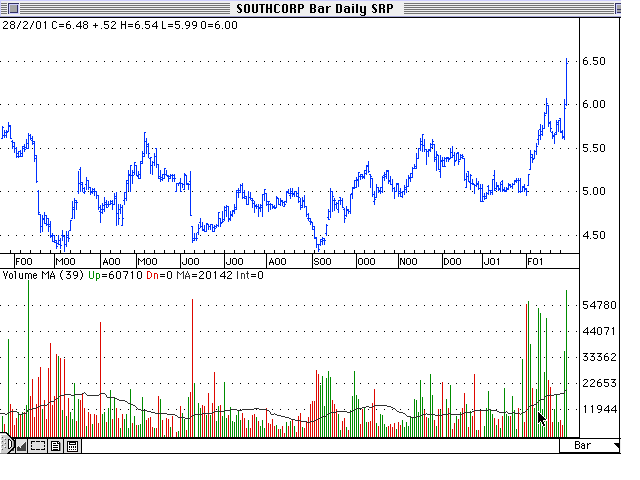This screenshot has height=480, width=640.
Task: Click the F00 month marker on time axis
Action: tap(24, 262)
